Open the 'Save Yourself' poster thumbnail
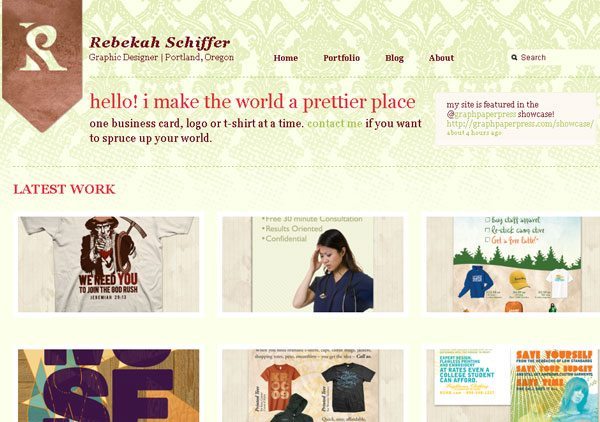 tap(513, 386)
